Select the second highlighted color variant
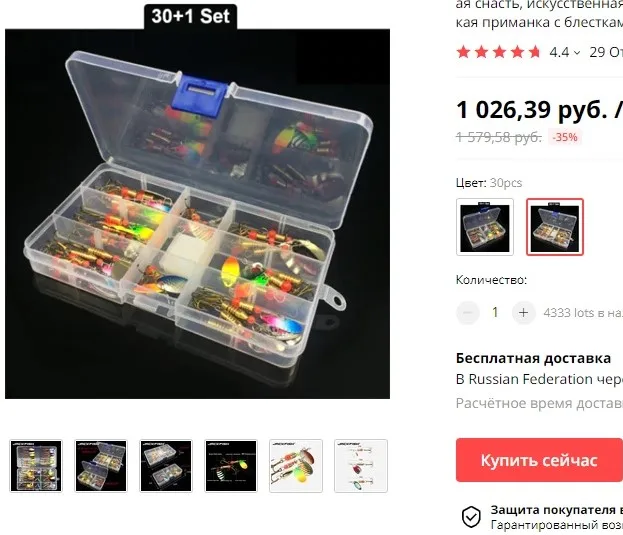The image size is (623, 535). tap(555, 227)
